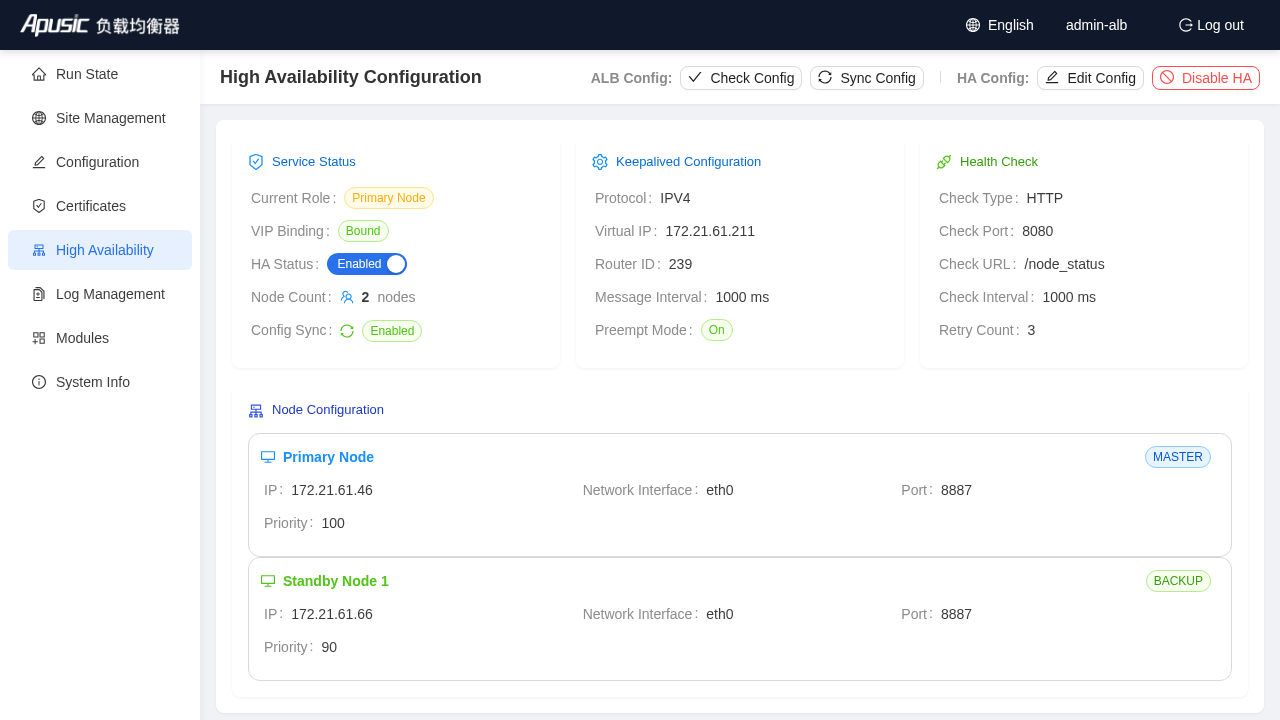Click the Standby Node 1 monitor icon
Image resolution: width=1280 pixels, height=720 pixels.
click(x=268, y=581)
